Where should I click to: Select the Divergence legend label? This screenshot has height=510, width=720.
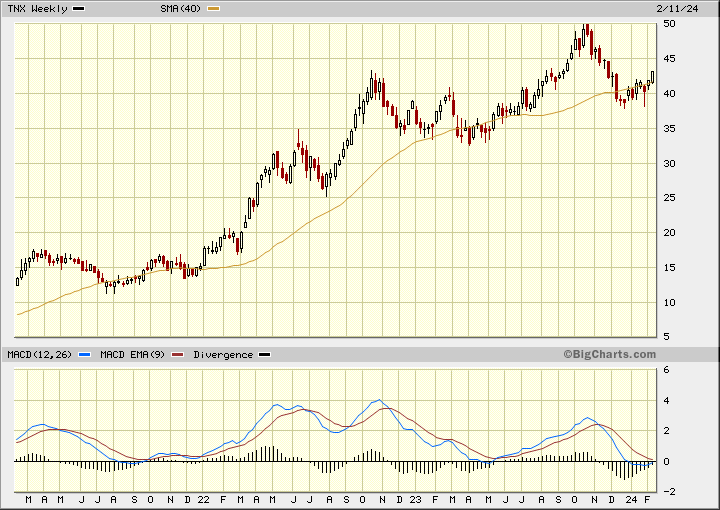click(223, 355)
